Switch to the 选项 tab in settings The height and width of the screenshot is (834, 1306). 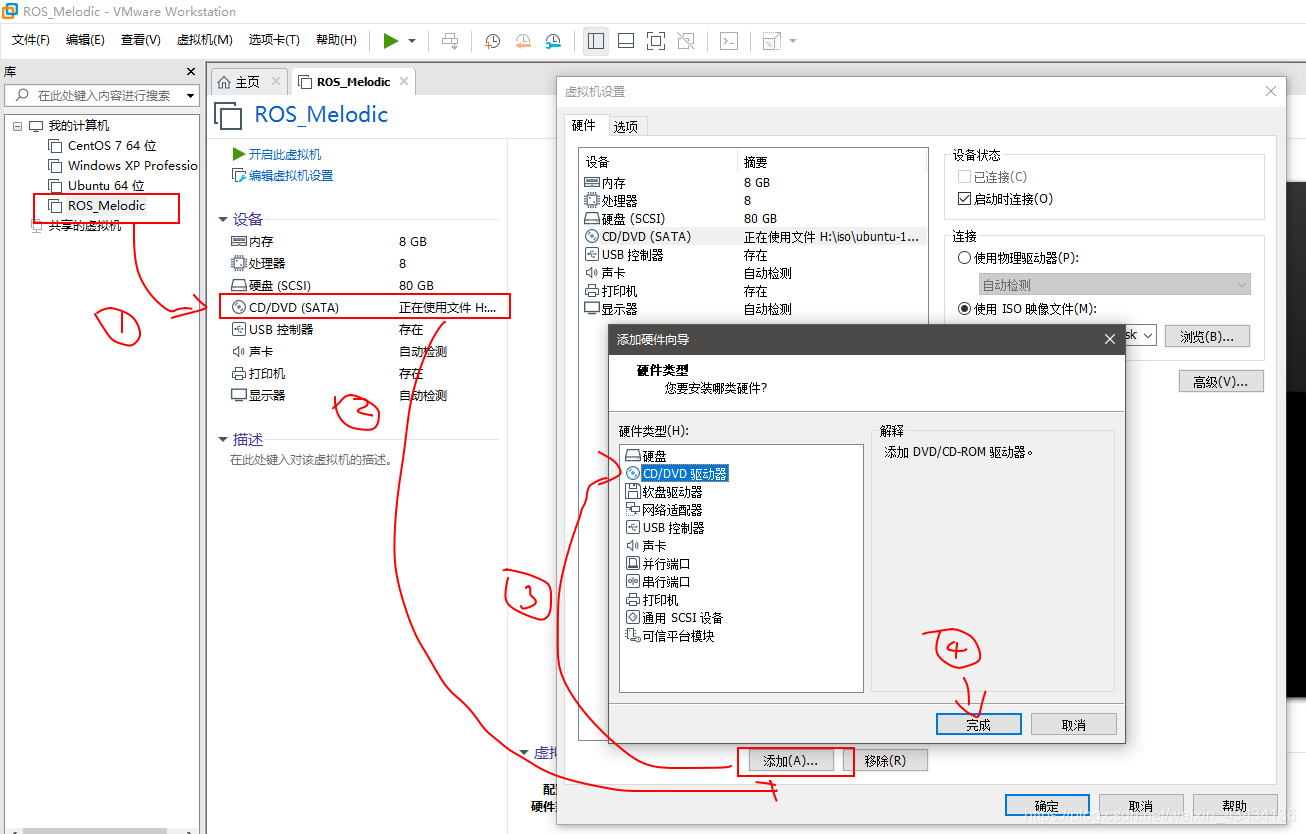pyautogui.click(x=626, y=126)
